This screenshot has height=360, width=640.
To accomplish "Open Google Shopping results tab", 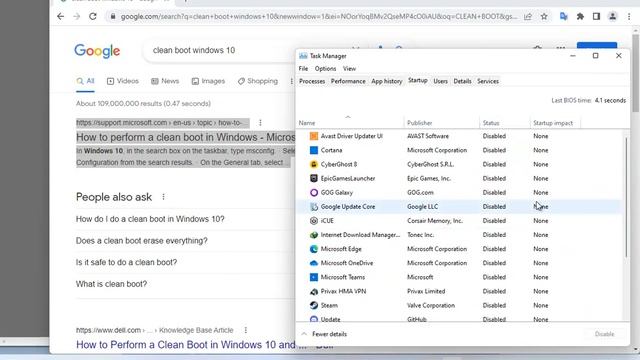I will click(x=258, y=81).
